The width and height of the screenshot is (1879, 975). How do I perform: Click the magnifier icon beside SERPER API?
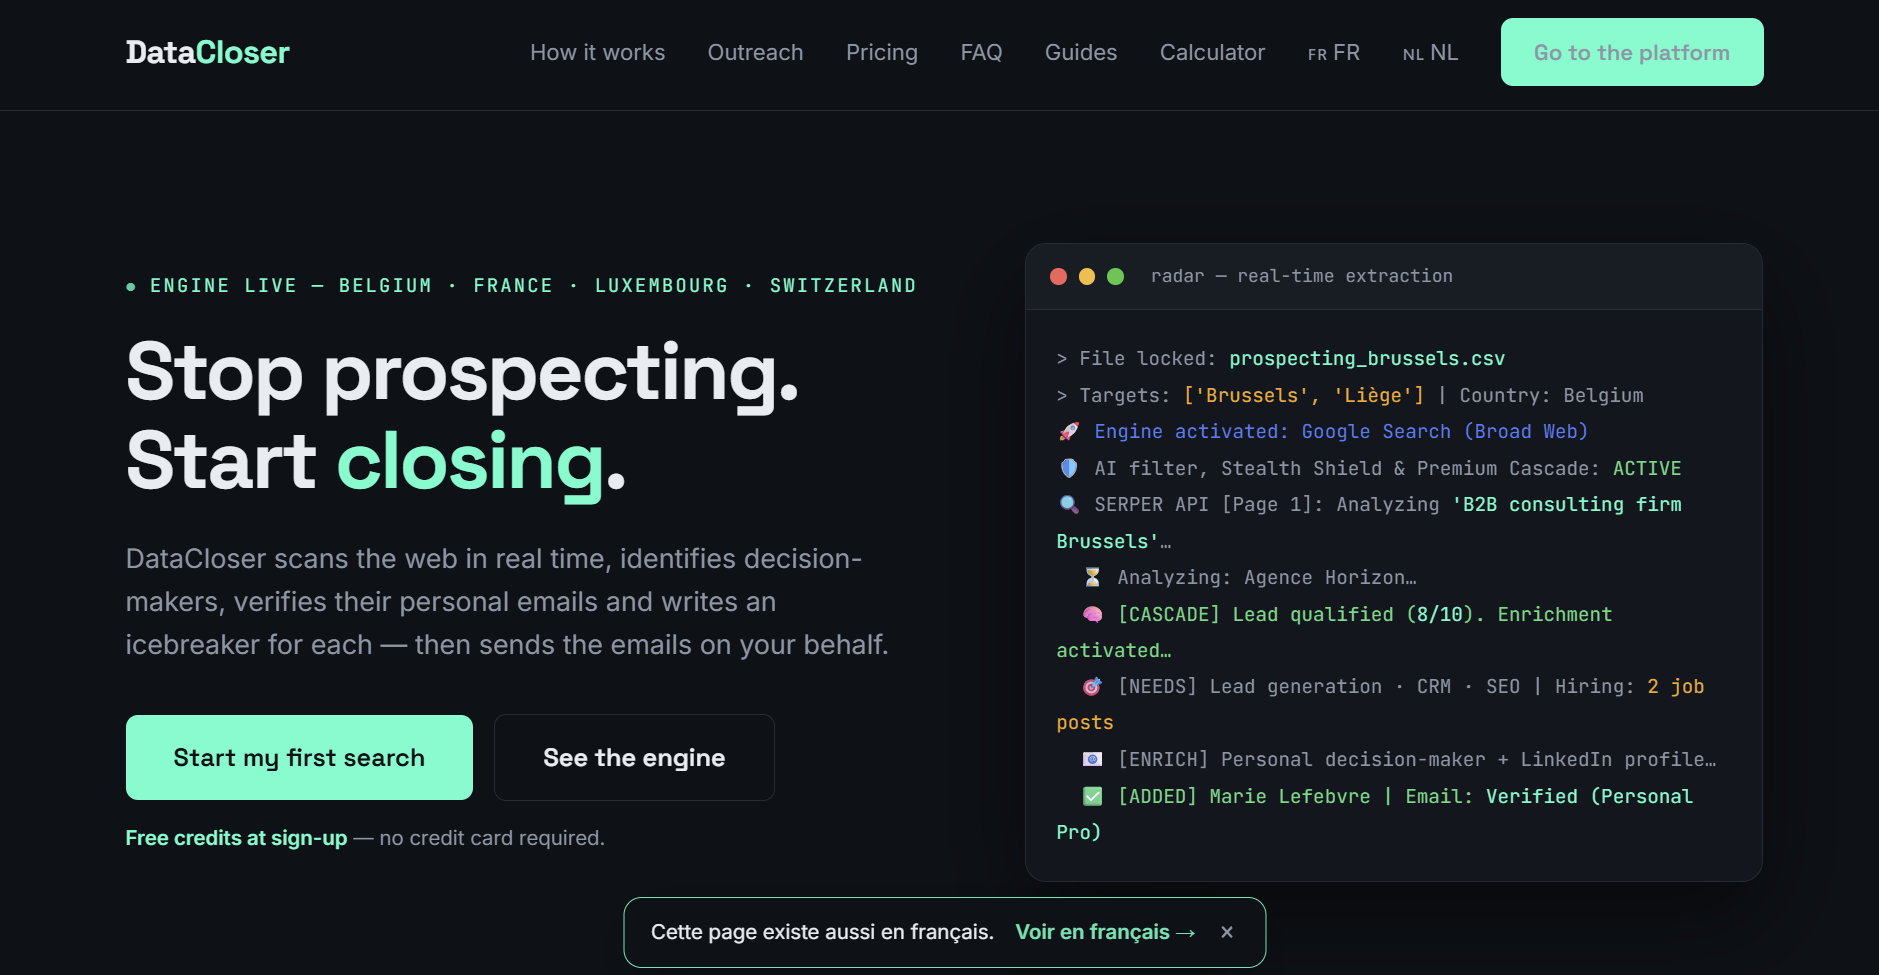[1069, 504]
